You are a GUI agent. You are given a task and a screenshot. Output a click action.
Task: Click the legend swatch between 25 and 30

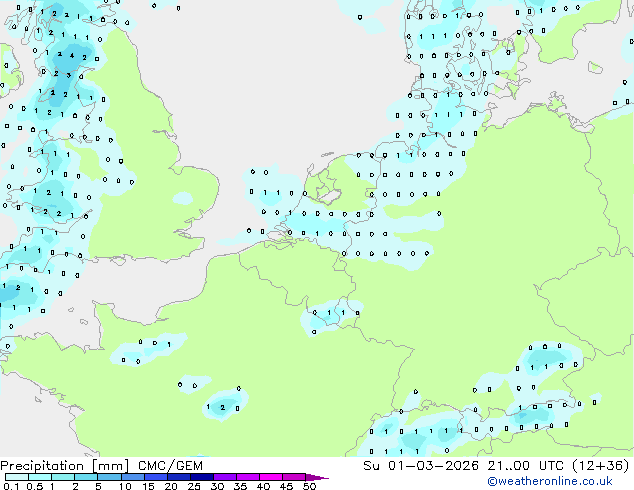point(201,477)
